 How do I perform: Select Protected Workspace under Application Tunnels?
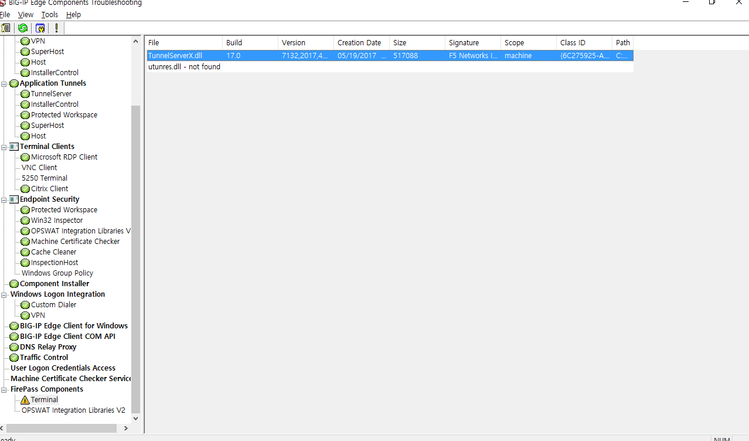click(64, 115)
